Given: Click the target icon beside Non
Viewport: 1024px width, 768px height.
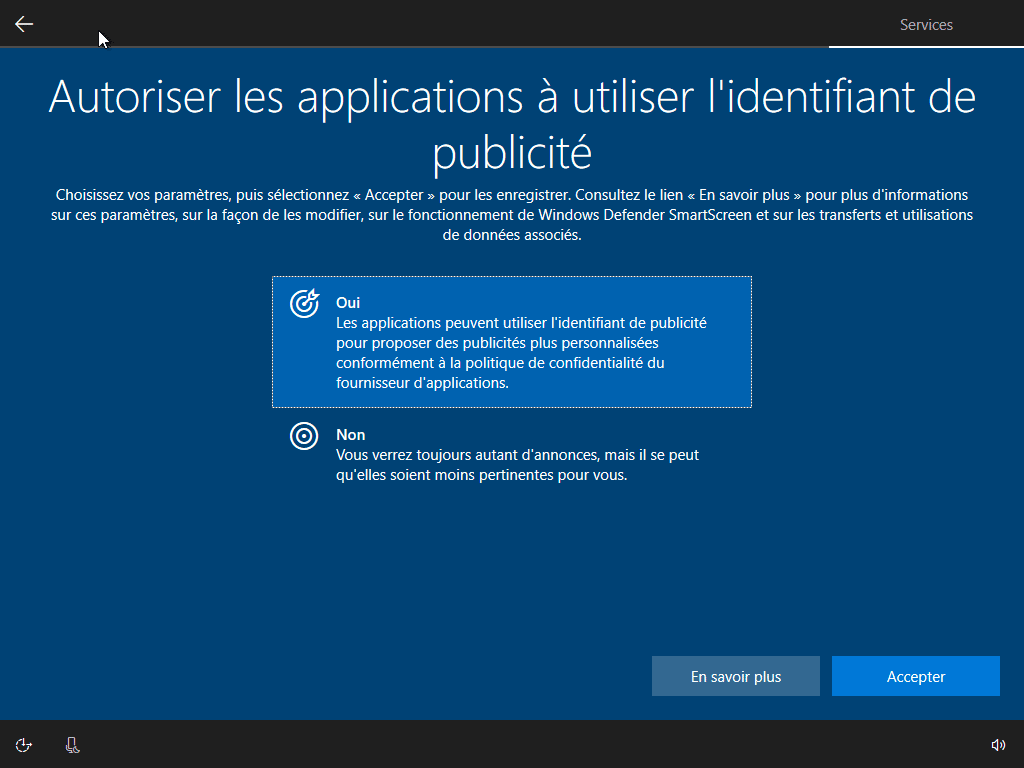Looking at the screenshot, I should pyautogui.click(x=304, y=436).
